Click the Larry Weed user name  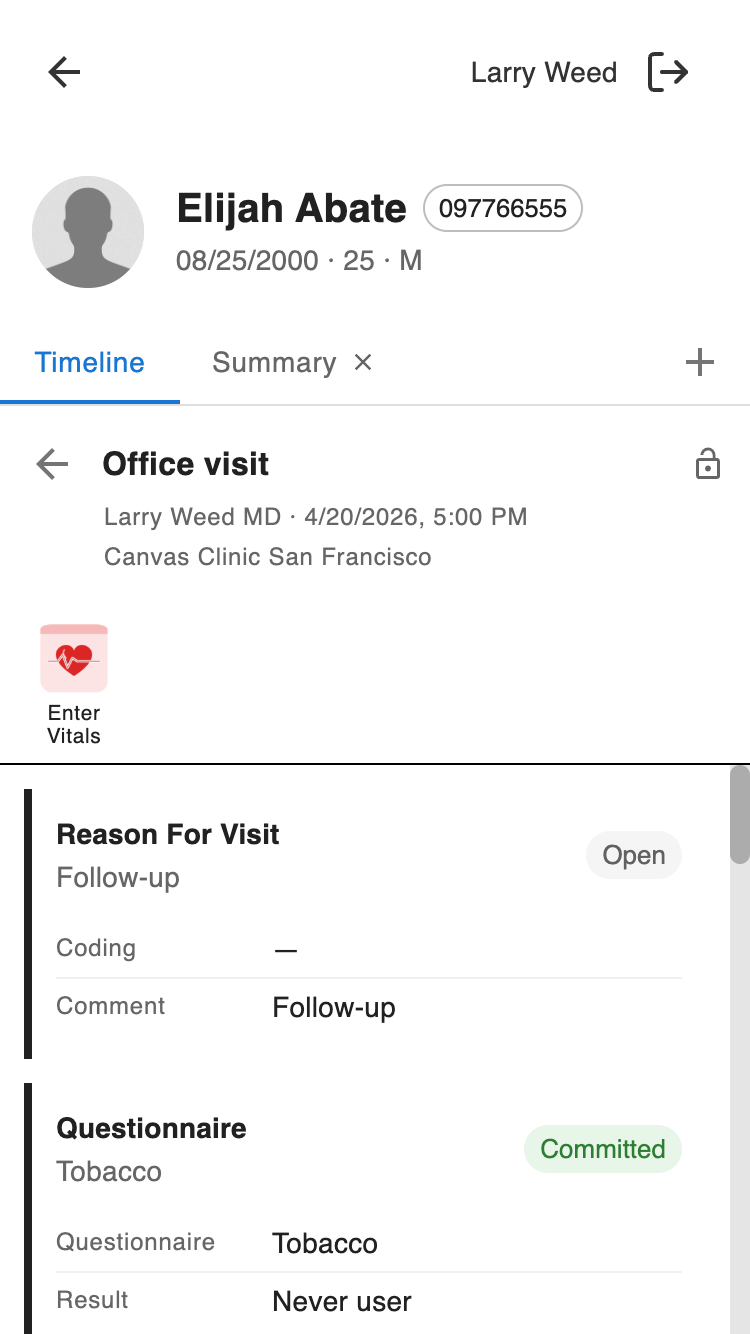[x=543, y=72]
